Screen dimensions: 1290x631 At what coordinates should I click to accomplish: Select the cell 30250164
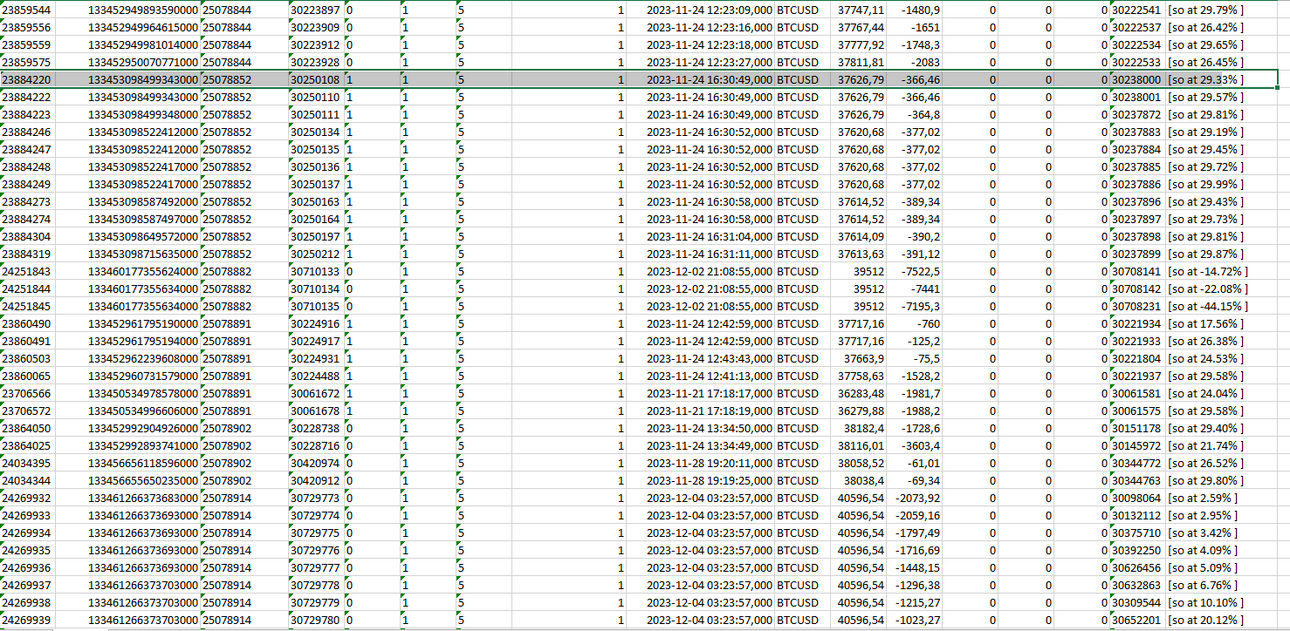[316, 219]
